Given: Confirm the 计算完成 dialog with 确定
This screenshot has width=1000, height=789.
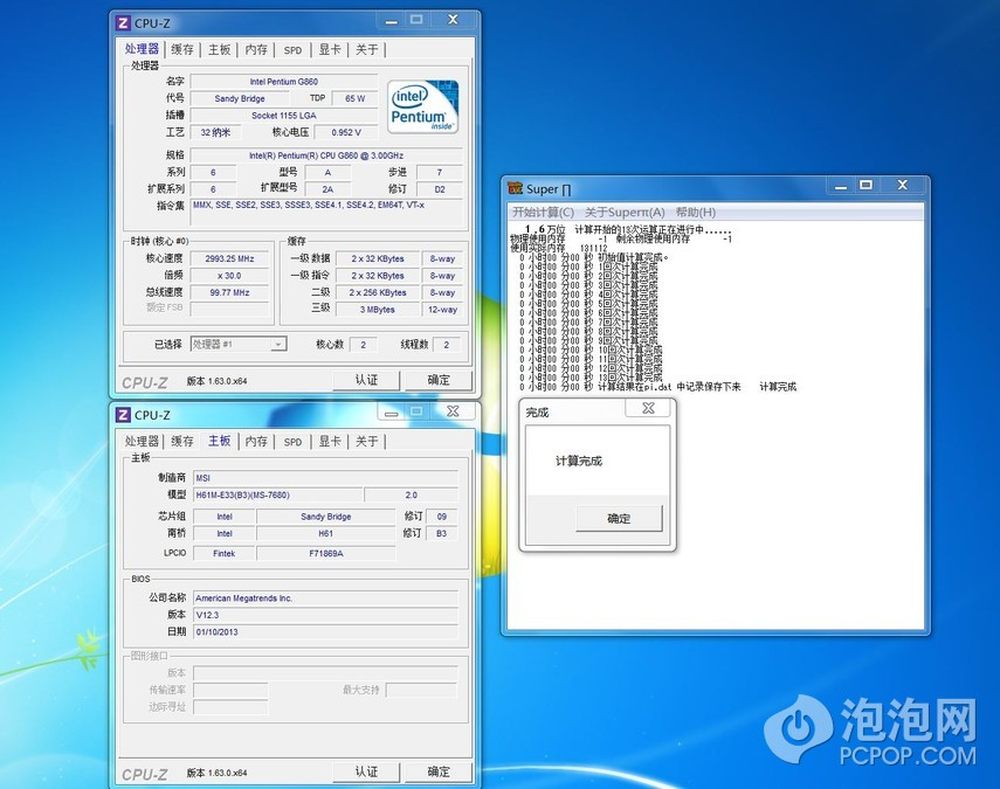Looking at the screenshot, I should coord(619,519).
